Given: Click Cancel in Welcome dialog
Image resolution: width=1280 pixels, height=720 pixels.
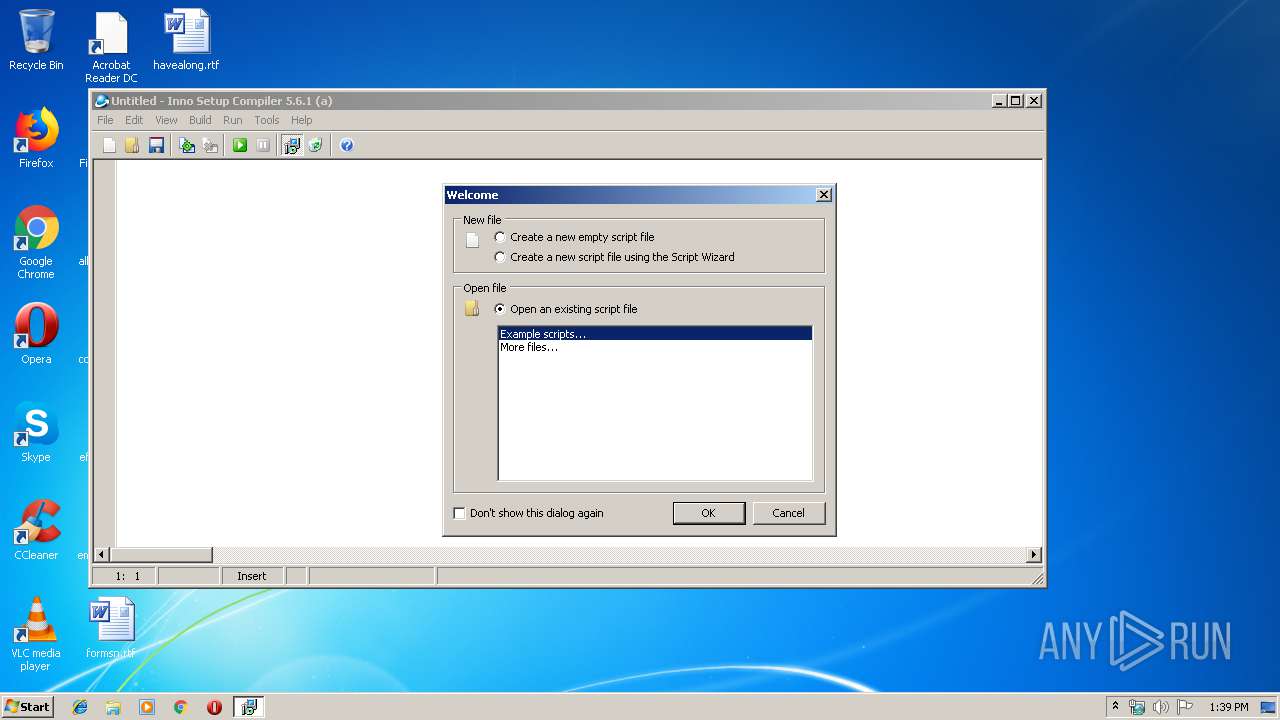Looking at the screenshot, I should tap(788, 513).
